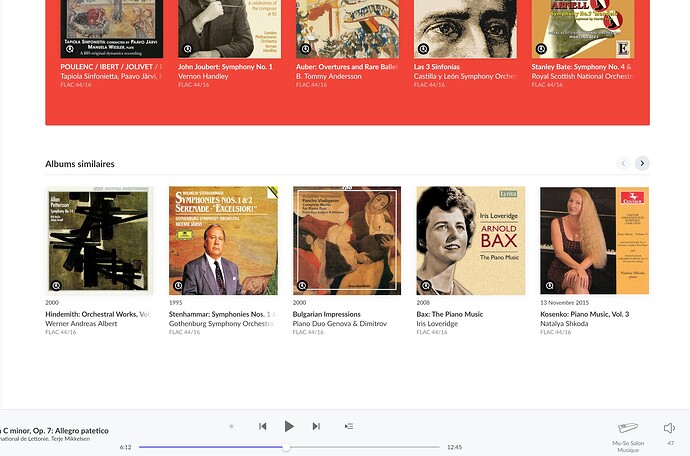690x456 pixels.
Task: Click the playback progress slider
Action: pos(288,447)
